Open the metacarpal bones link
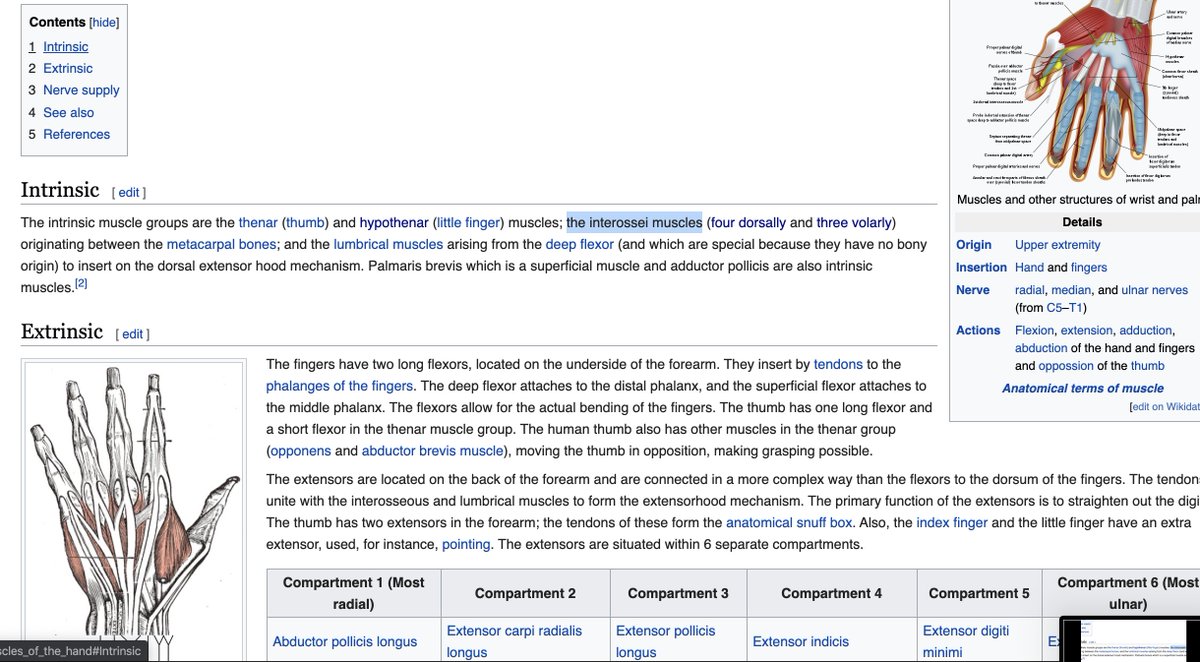The height and width of the screenshot is (662, 1200). (x=222, y=244)
